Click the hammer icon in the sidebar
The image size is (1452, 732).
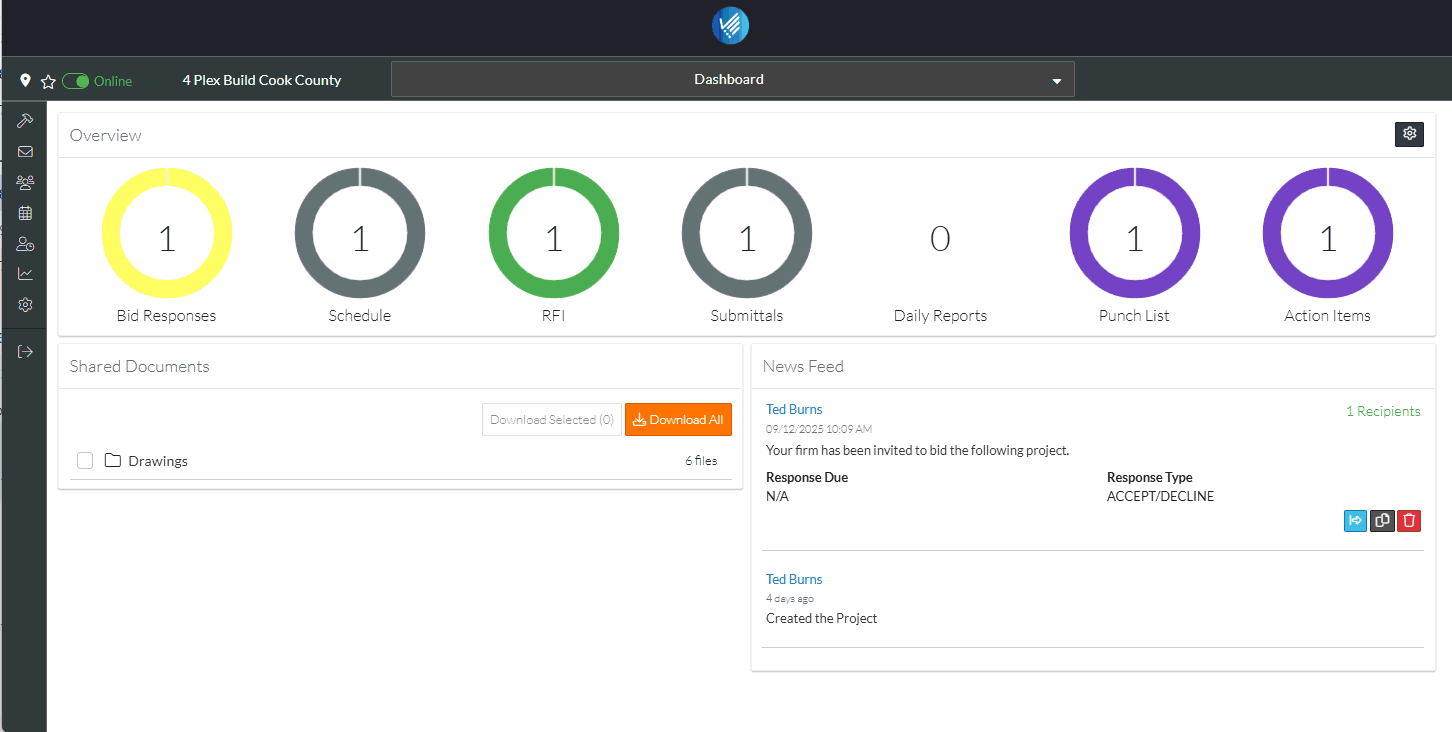coord(25,121)
